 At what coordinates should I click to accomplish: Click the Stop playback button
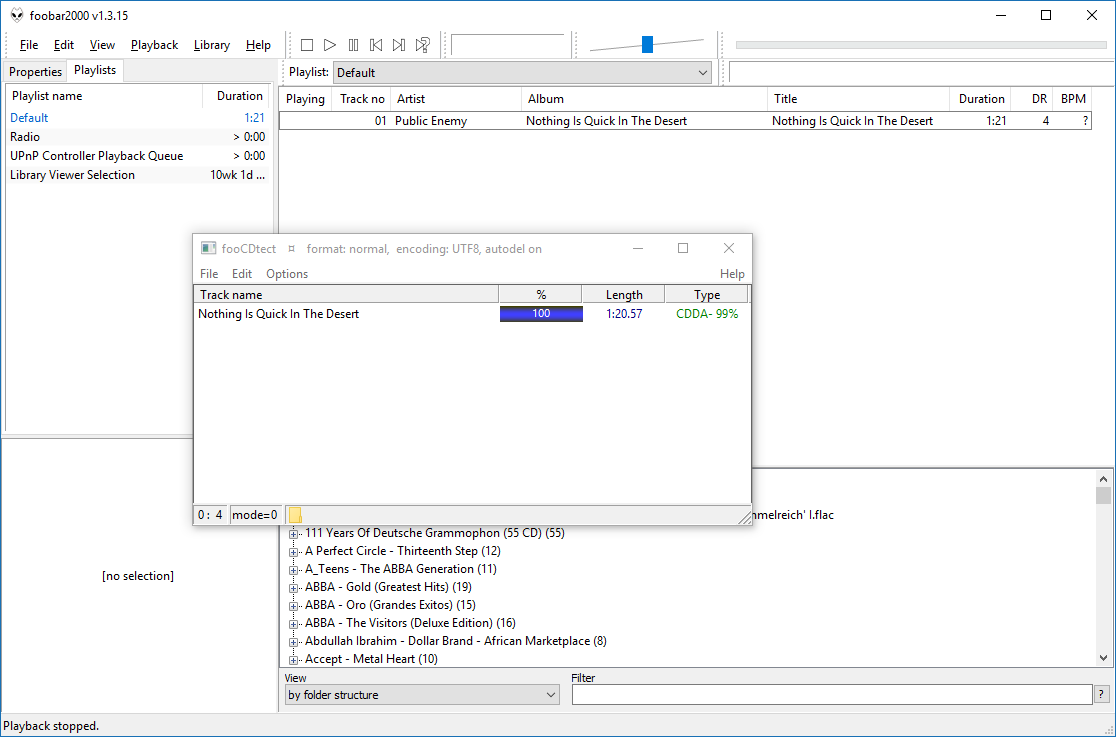pyautogui.click(x=307, y=45)
